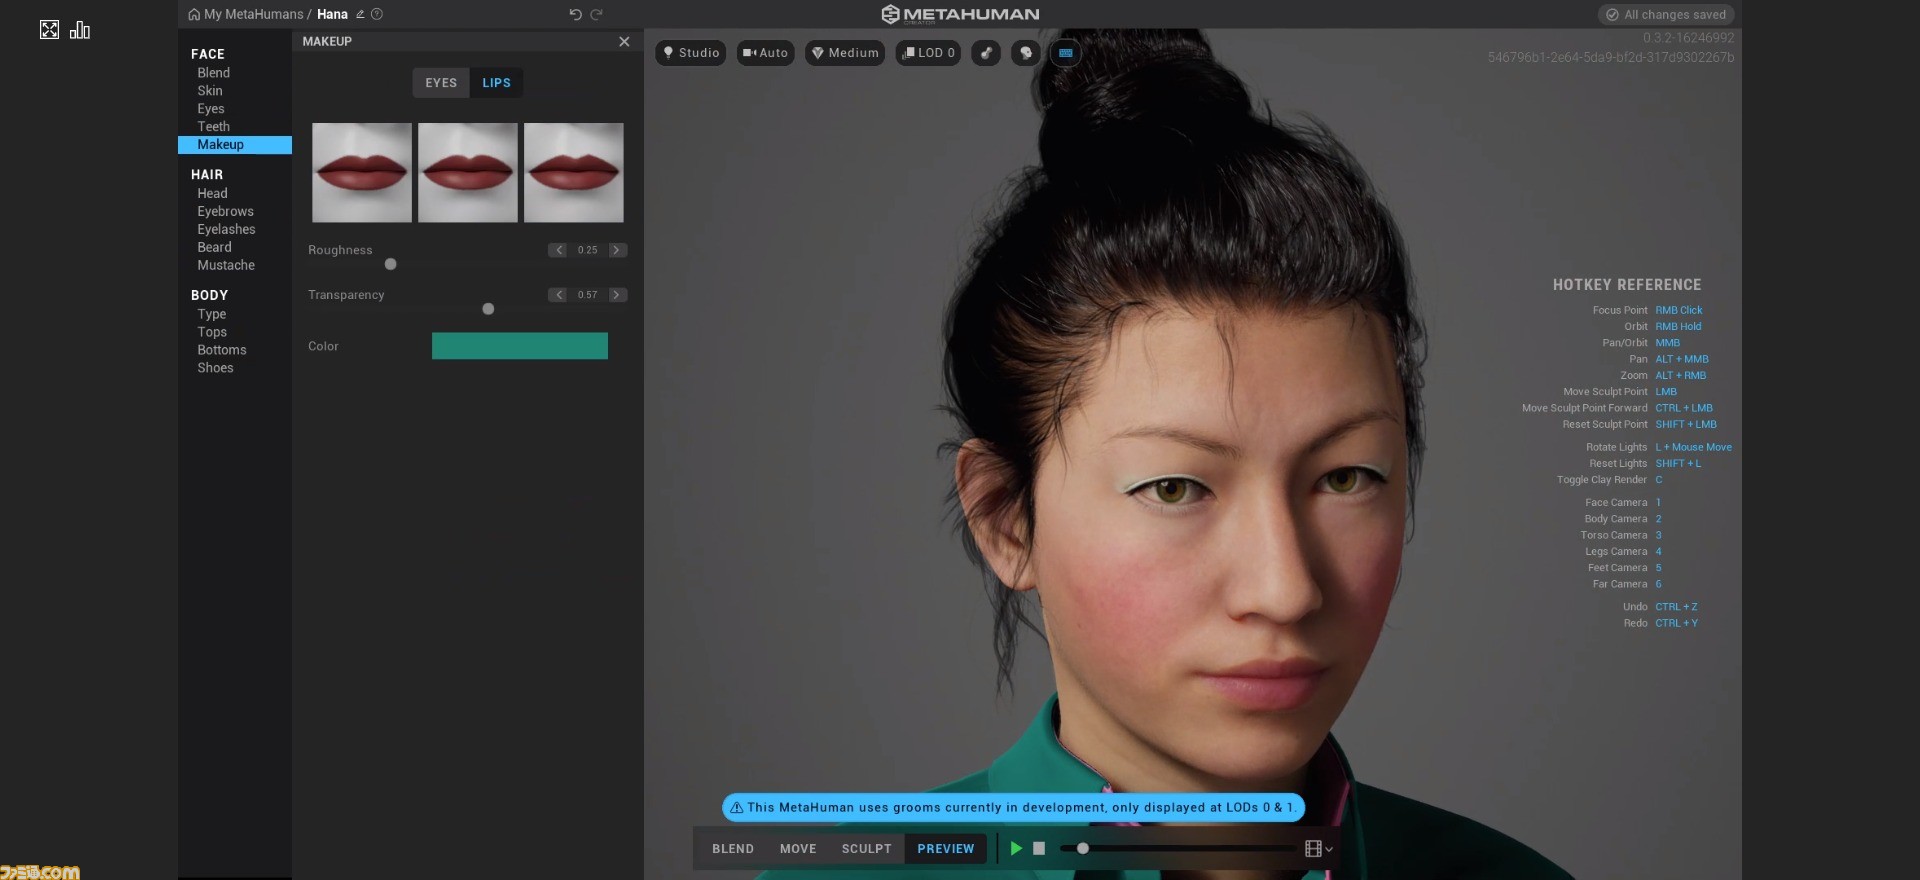Screen dimensions: 1920x880
Task: Click the Roughness slider handle
Action: click(391, 264)
